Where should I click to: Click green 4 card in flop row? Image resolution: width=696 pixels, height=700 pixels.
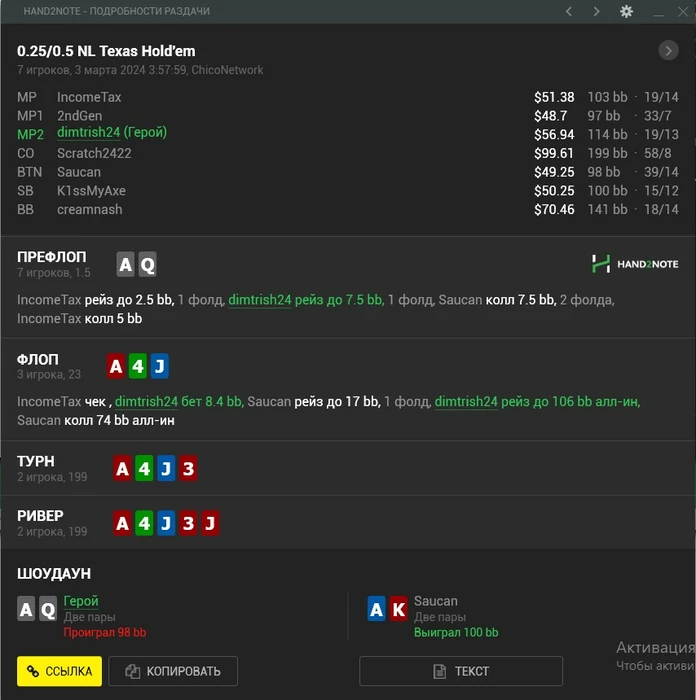point(138,366)
